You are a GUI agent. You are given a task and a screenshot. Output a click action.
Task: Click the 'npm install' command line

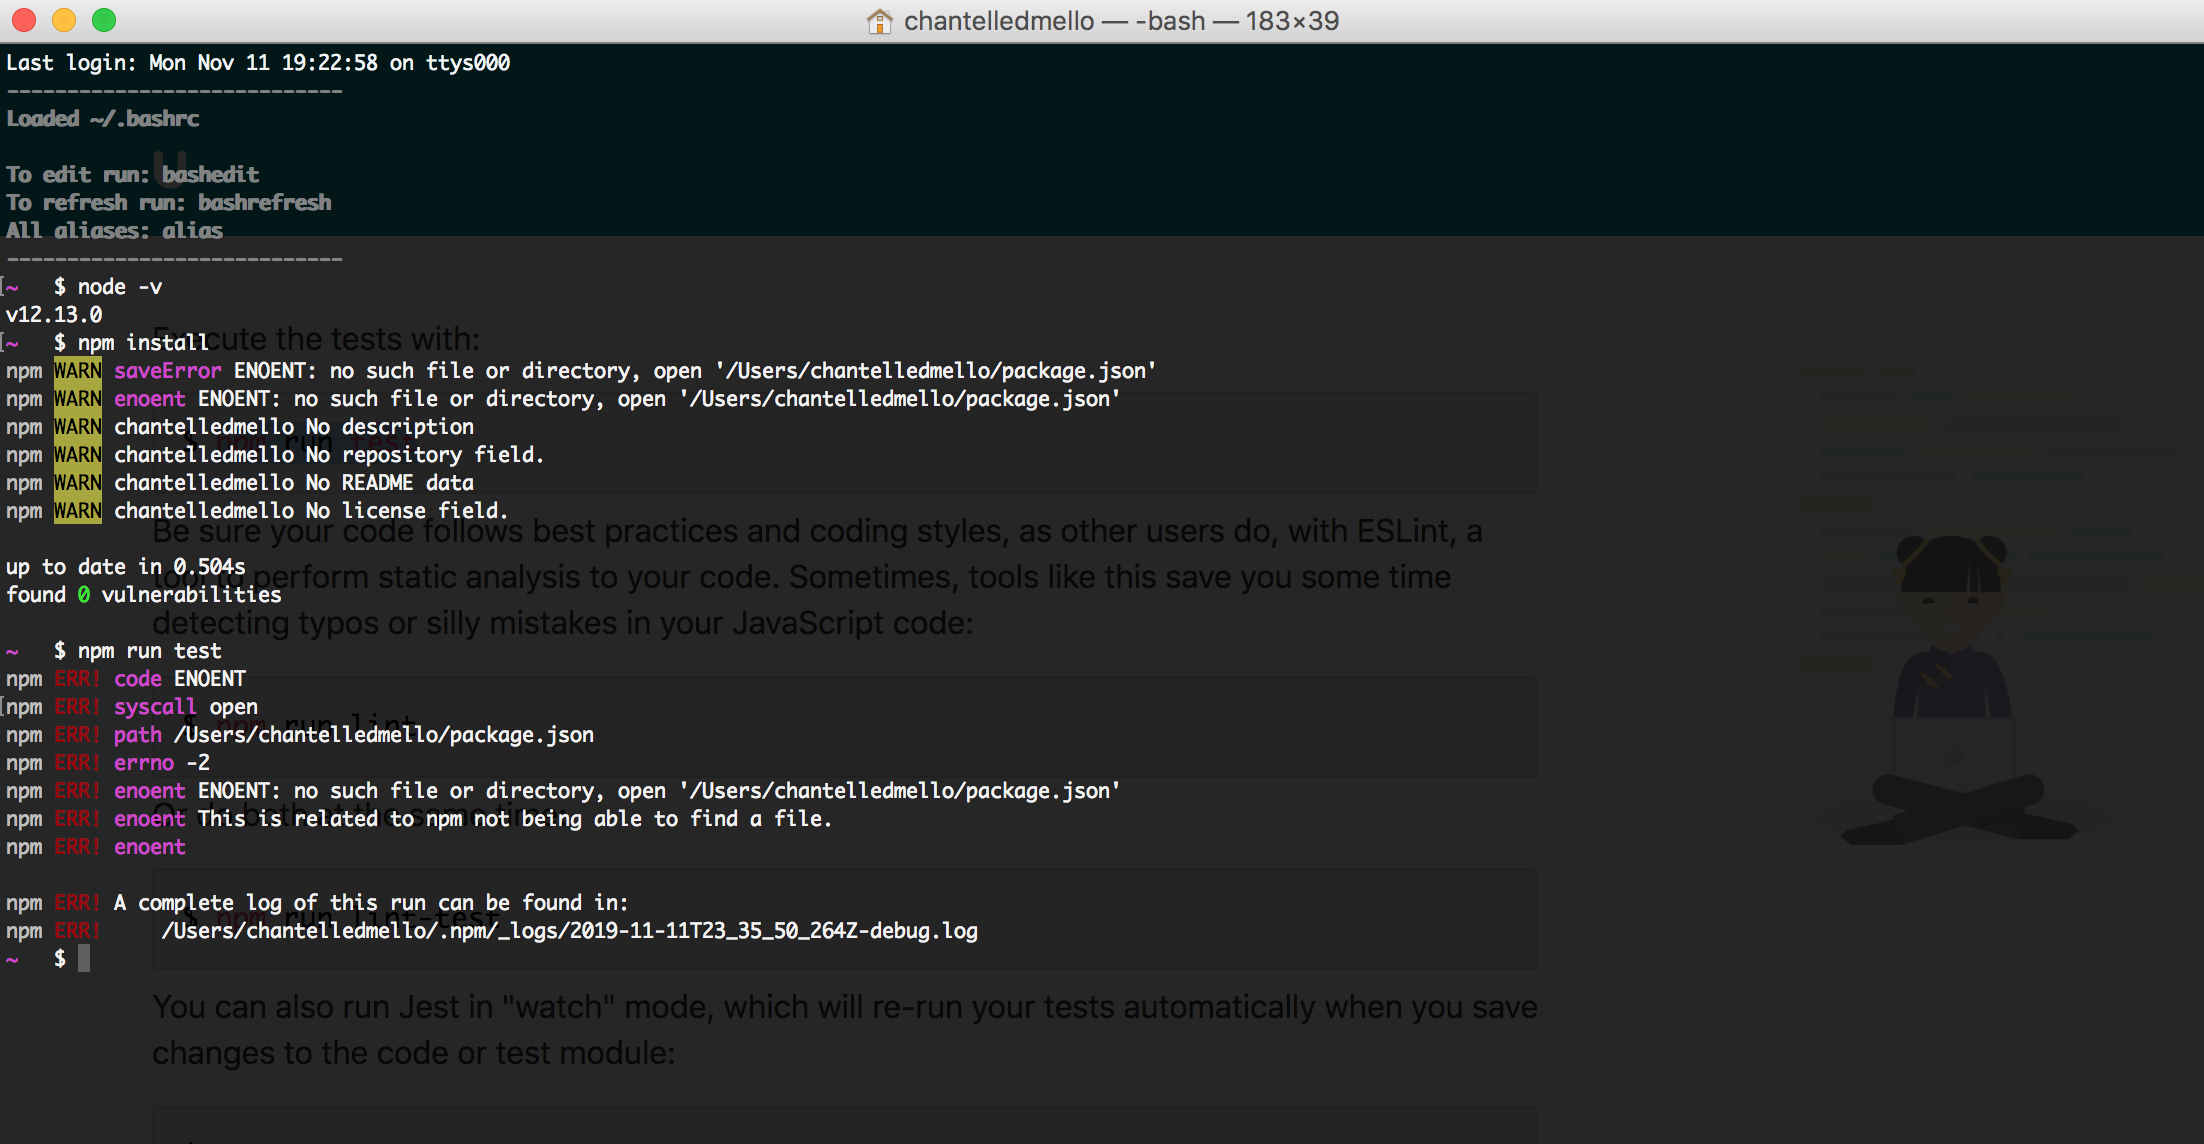coord(143,343)
